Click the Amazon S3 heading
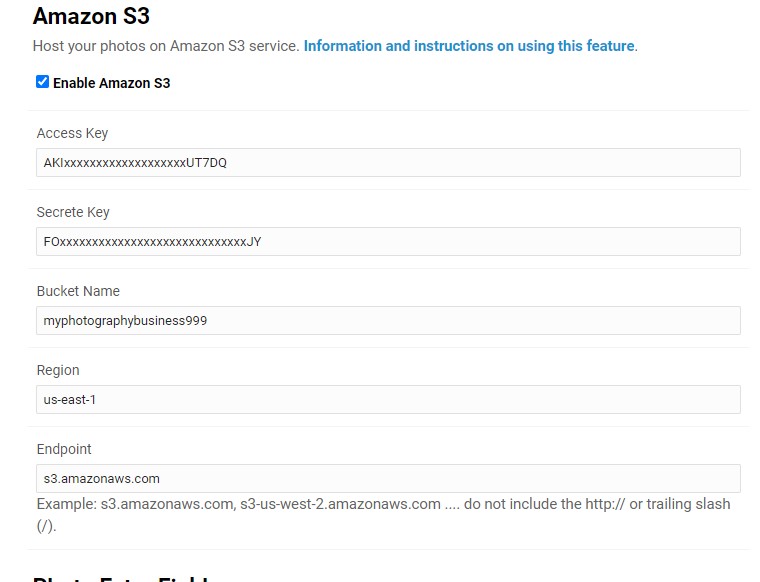 tap(91, 16)
